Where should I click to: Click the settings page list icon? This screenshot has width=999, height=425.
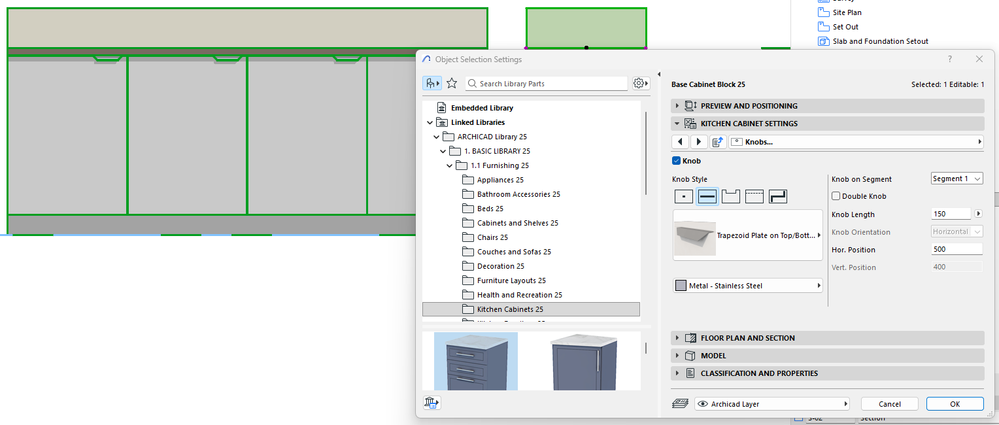click(x=717, y=142)
